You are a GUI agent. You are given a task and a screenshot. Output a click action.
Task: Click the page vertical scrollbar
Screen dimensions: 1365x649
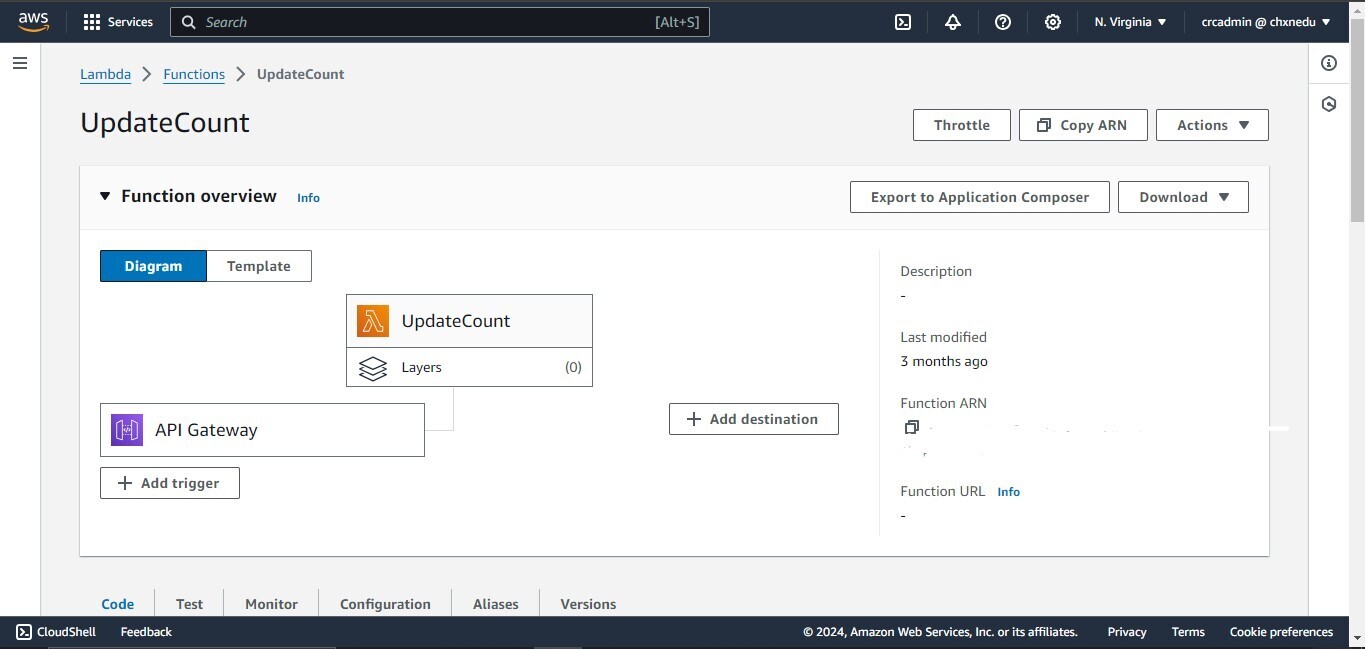tap(1357, 120)
